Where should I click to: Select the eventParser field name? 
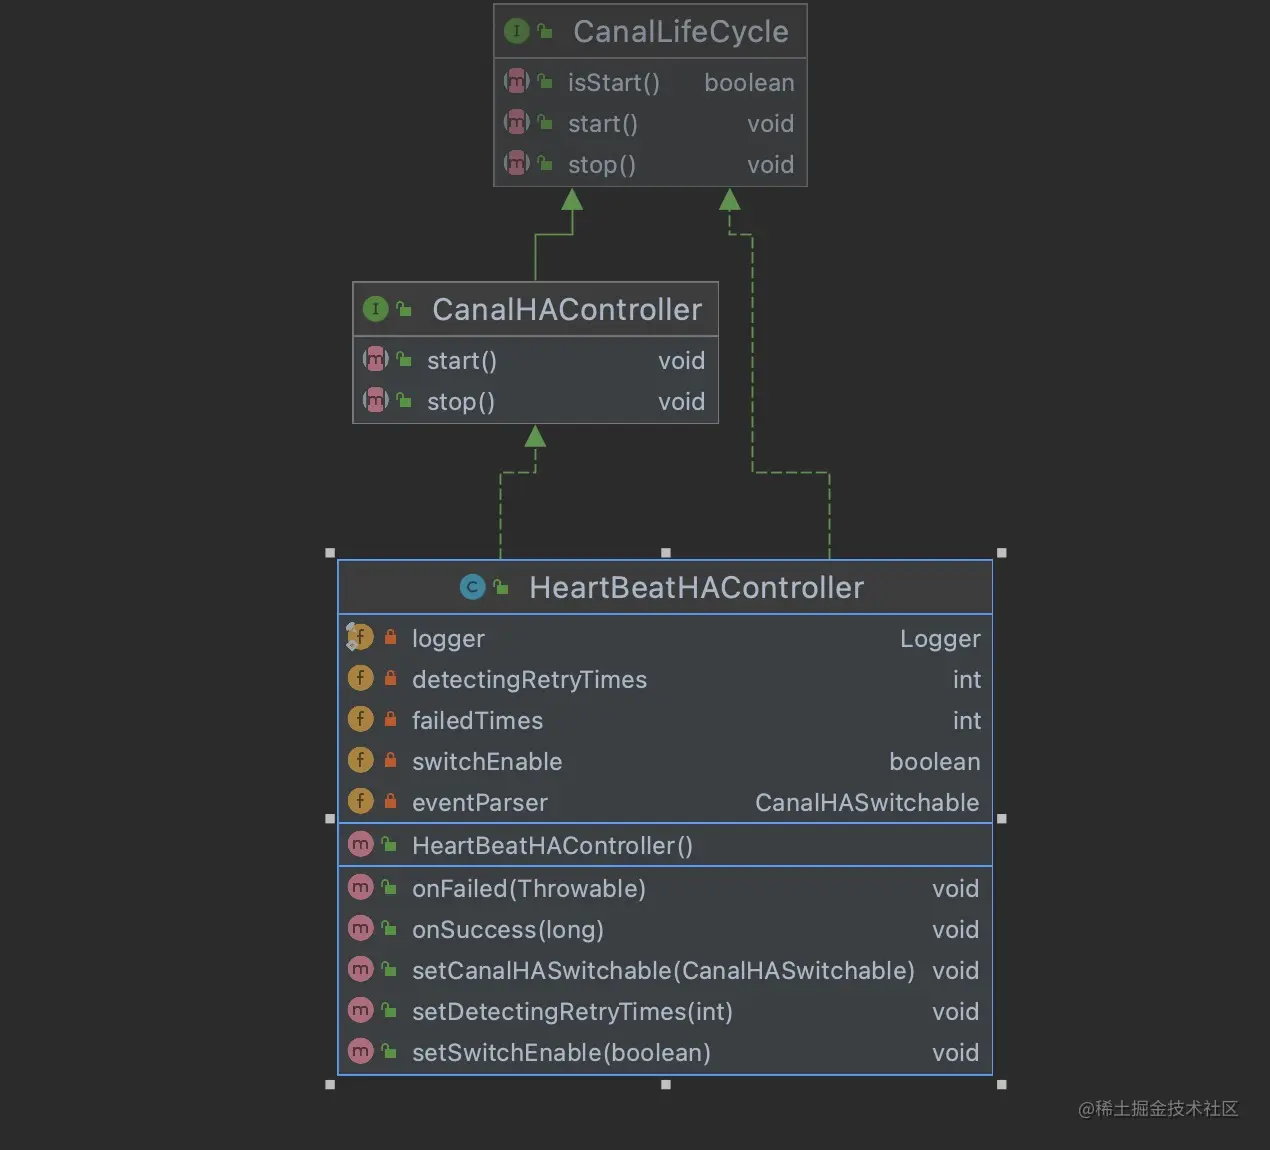pyautogui.click(x=480, y=803)
